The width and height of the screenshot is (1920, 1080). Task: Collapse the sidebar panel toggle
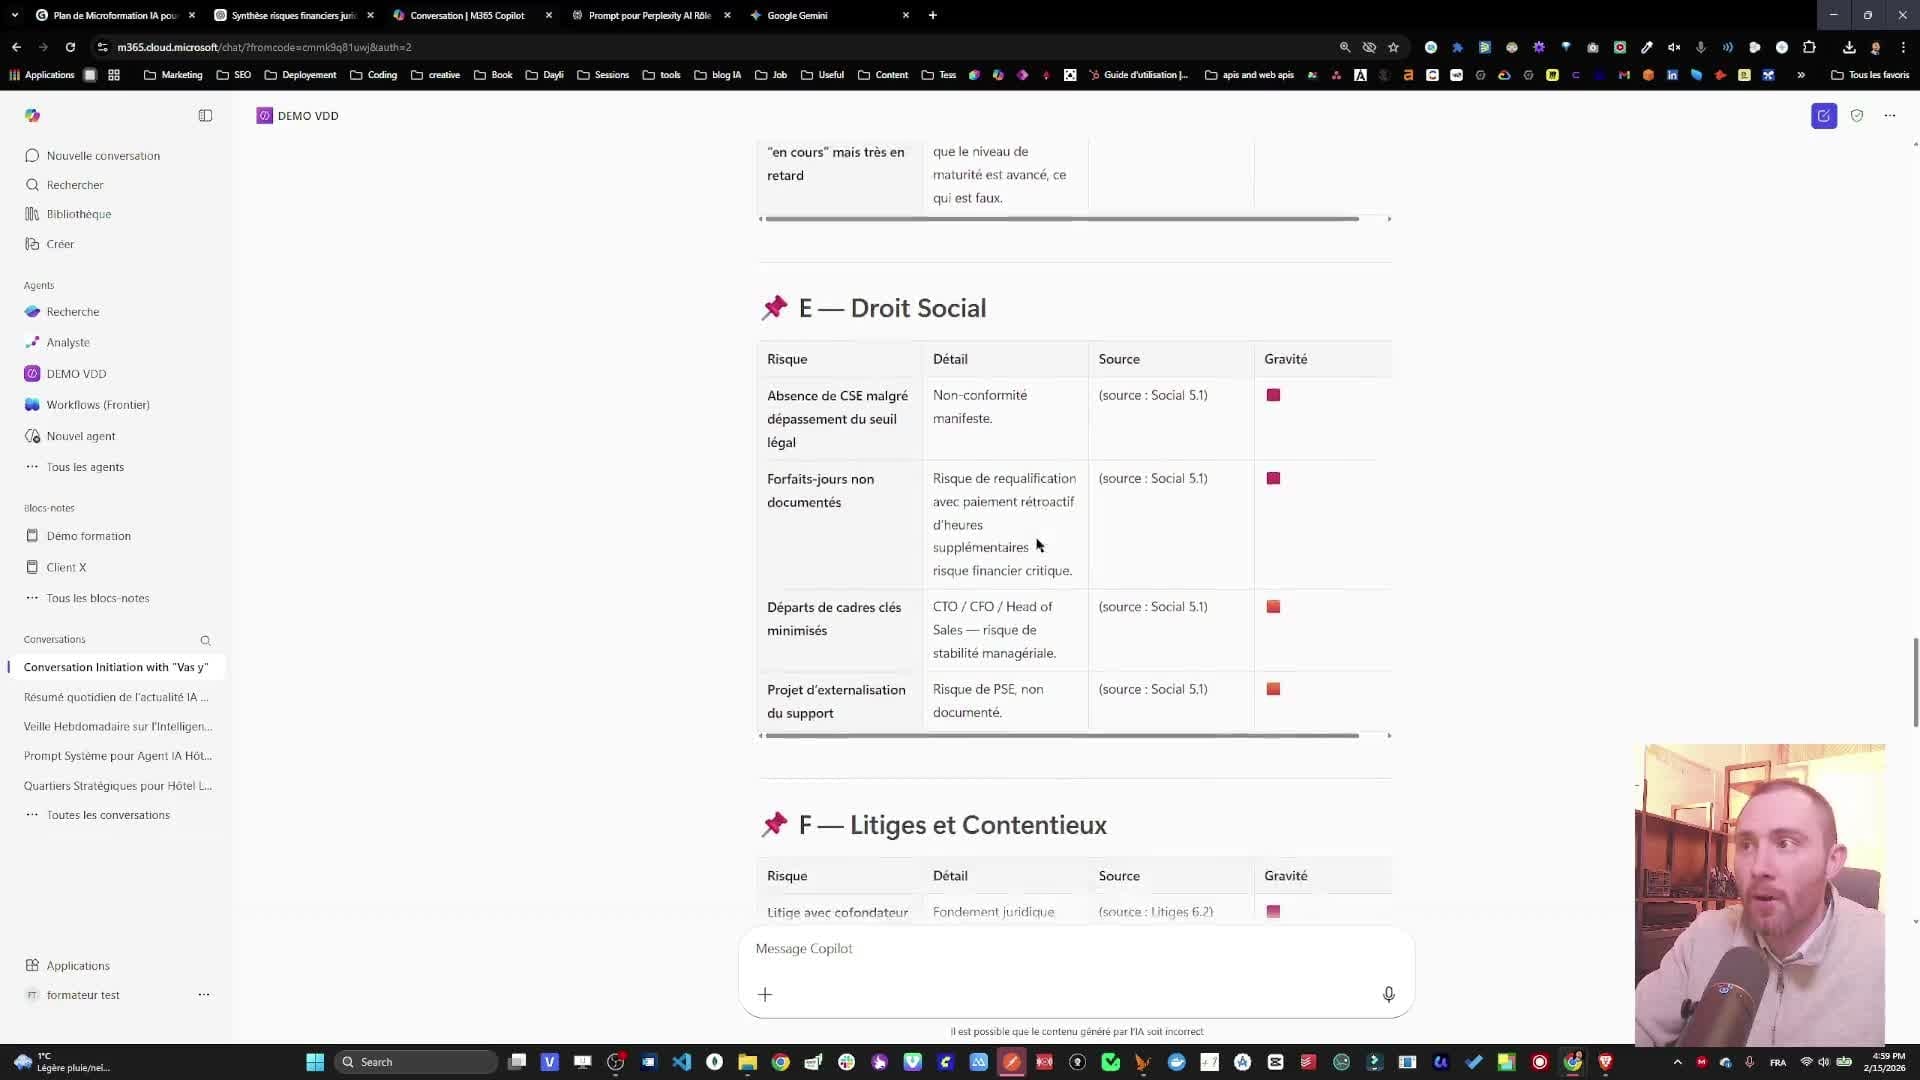[205, 116]
